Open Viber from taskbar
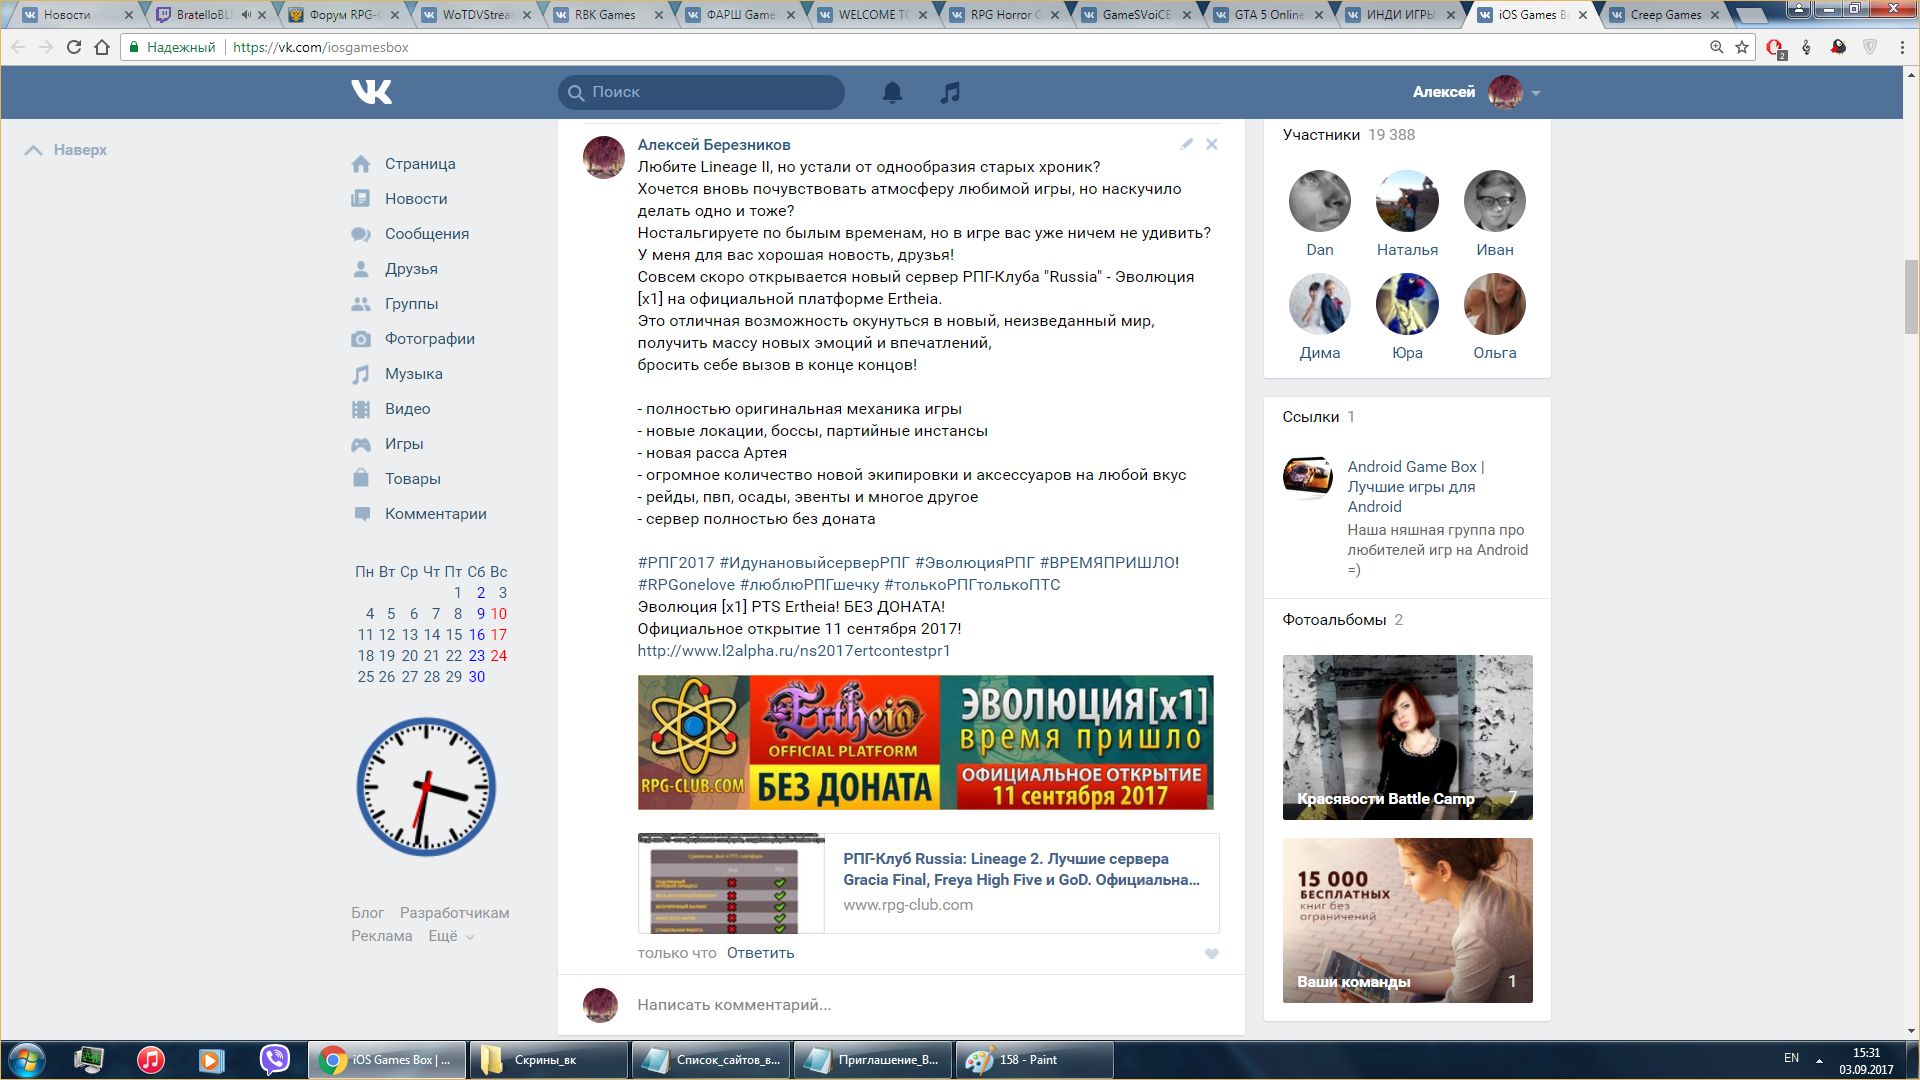 tap(274, 1060)
